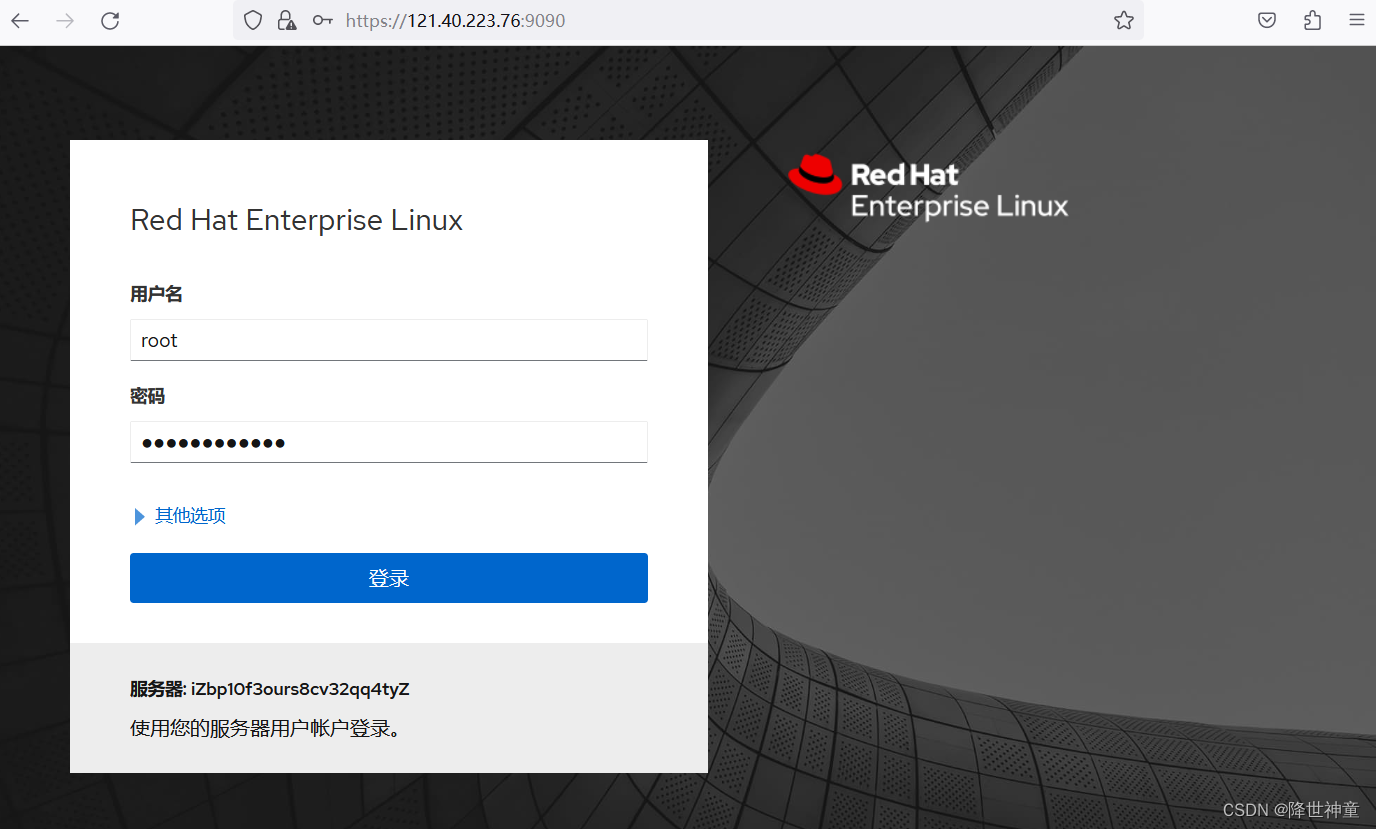The width and height of the screenshot is (1376, 829).
Task: Open saved logins via the key icon
Action: pyautogui.click(x=322, y=20)
